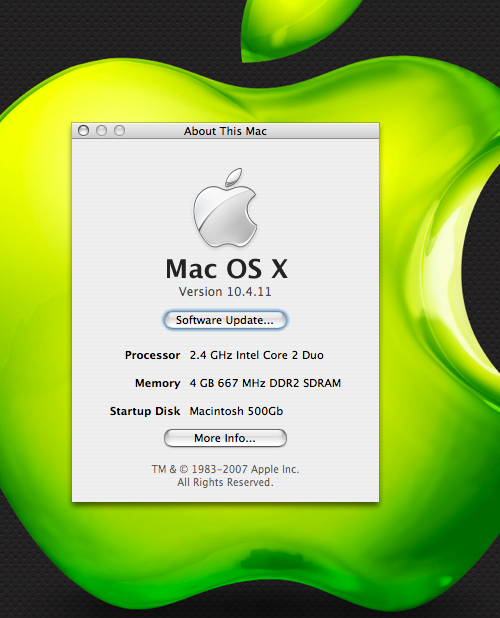Viewport: 500px width, 618px height.
Task: Select the 'Memory' label
Action: [158, 383]
